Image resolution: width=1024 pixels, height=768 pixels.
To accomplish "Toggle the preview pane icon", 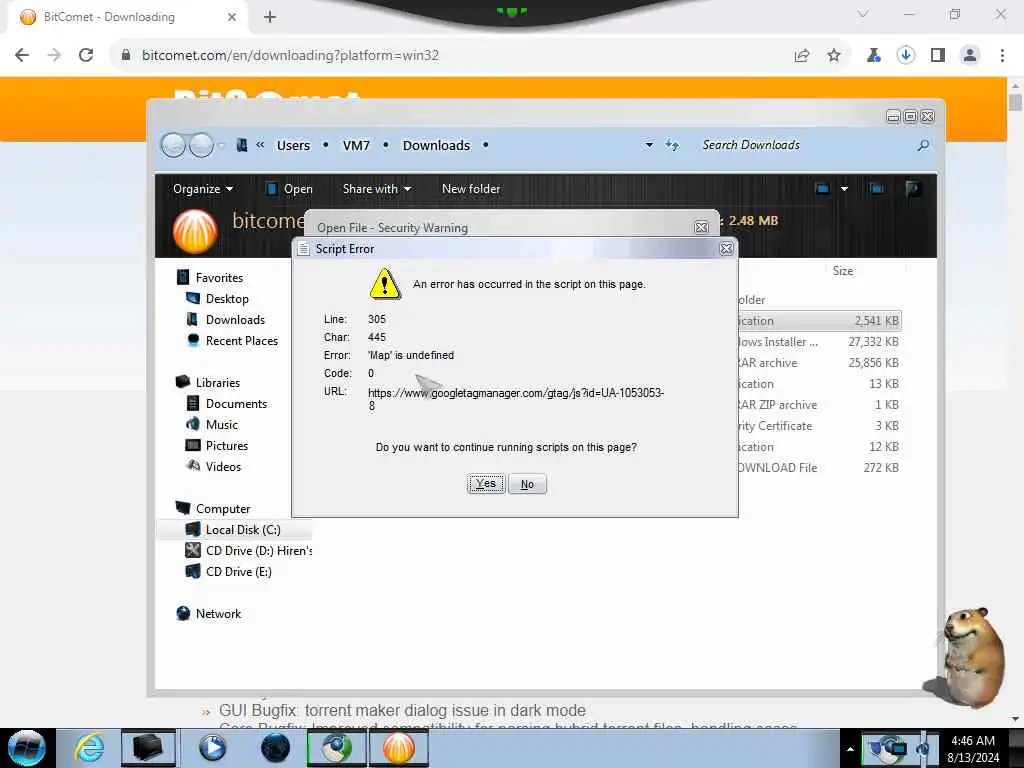I will click(876, 189).
